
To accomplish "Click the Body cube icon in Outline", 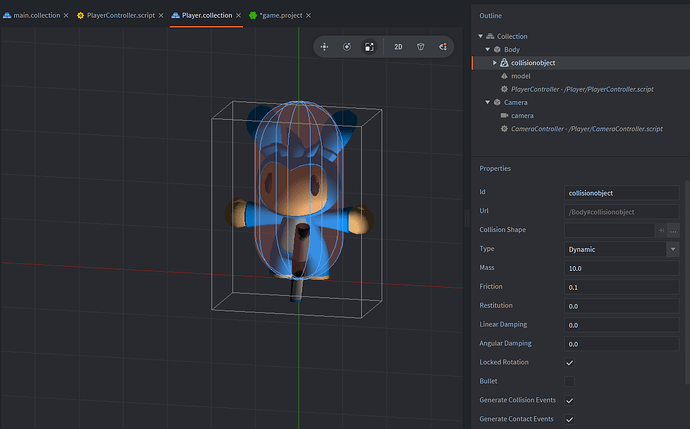I will click(x=497, y=49).
